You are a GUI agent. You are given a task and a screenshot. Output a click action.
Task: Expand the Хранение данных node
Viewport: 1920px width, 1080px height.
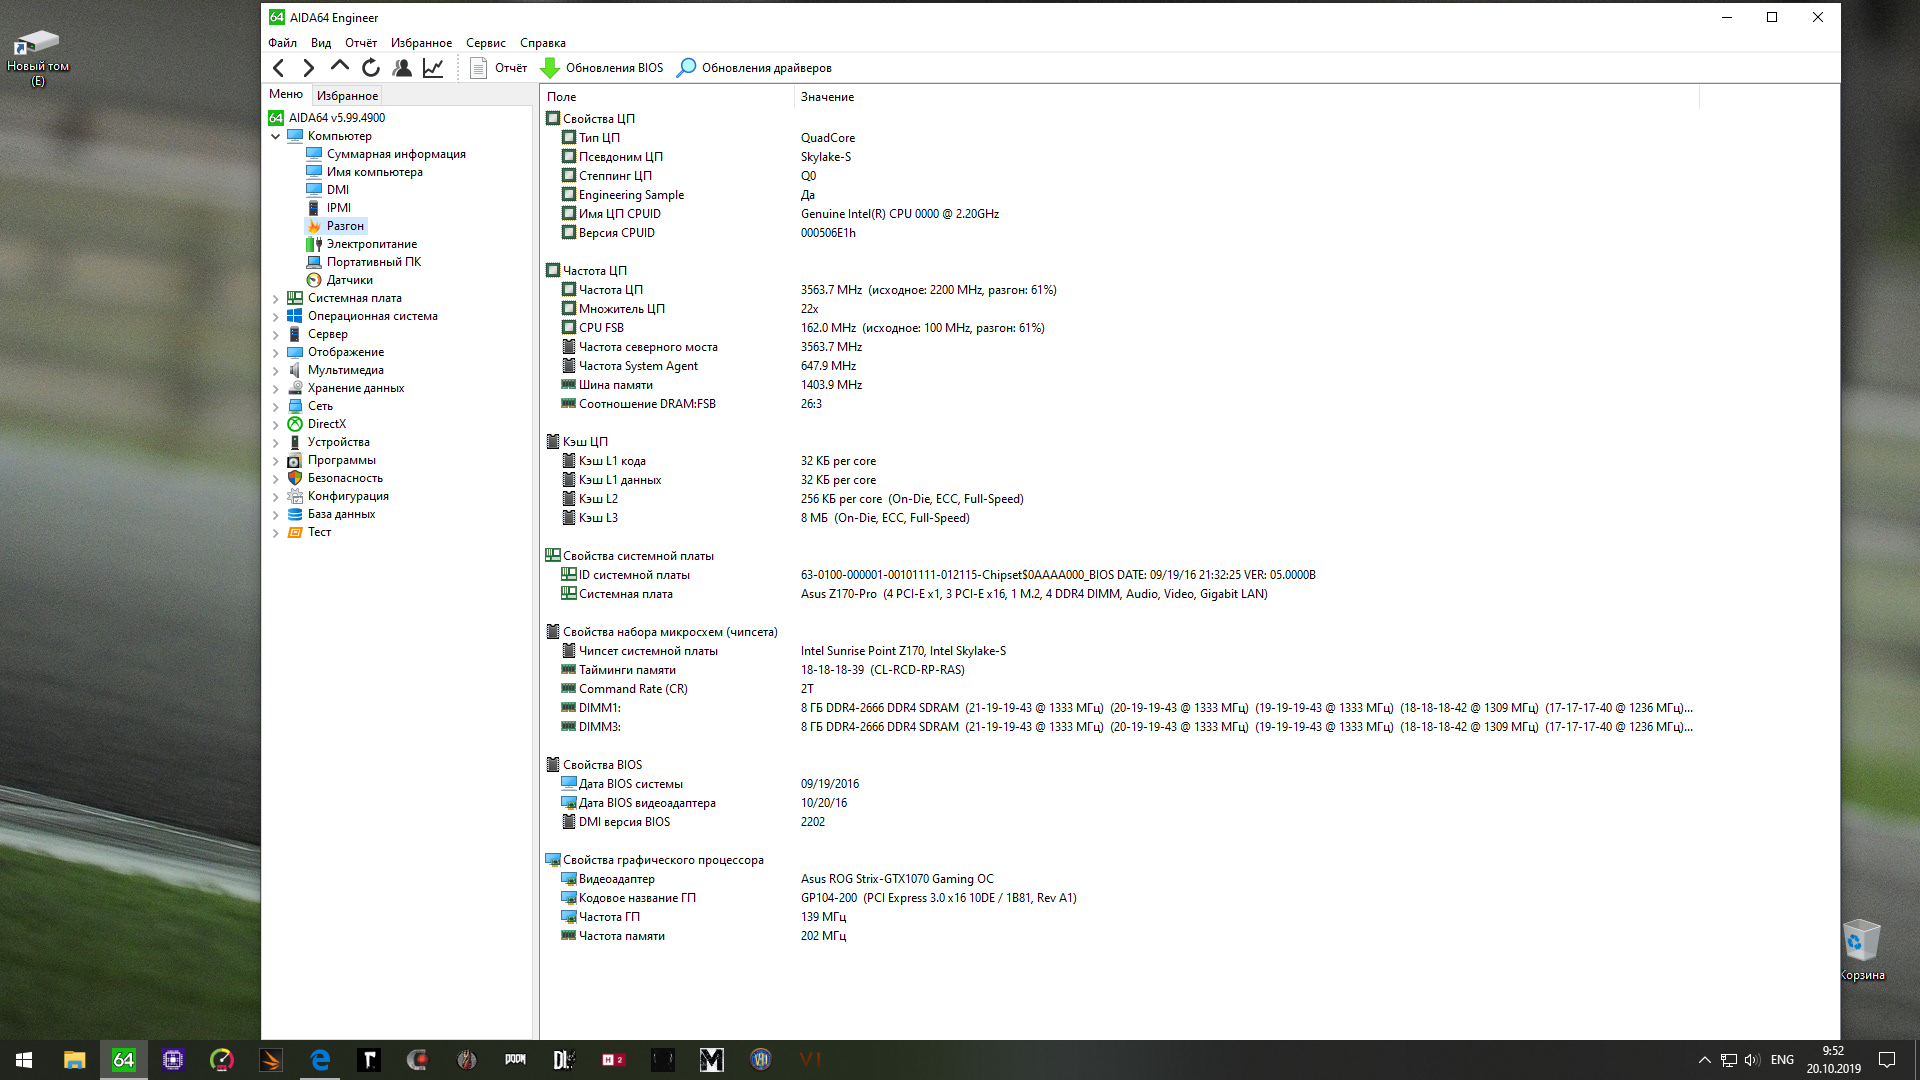click(276, 388)
